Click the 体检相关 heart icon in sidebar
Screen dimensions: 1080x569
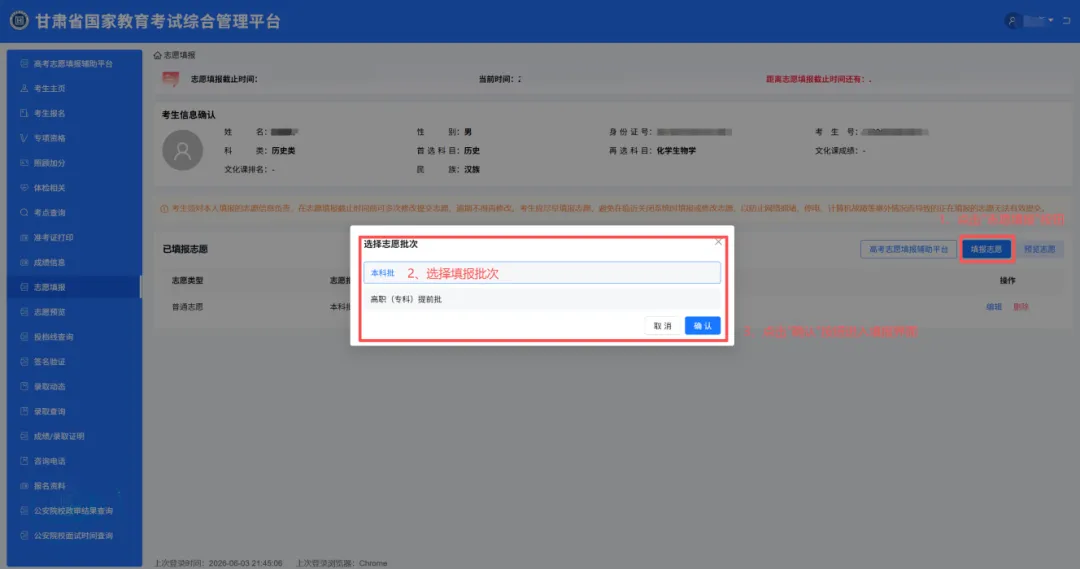pos(24,187)
